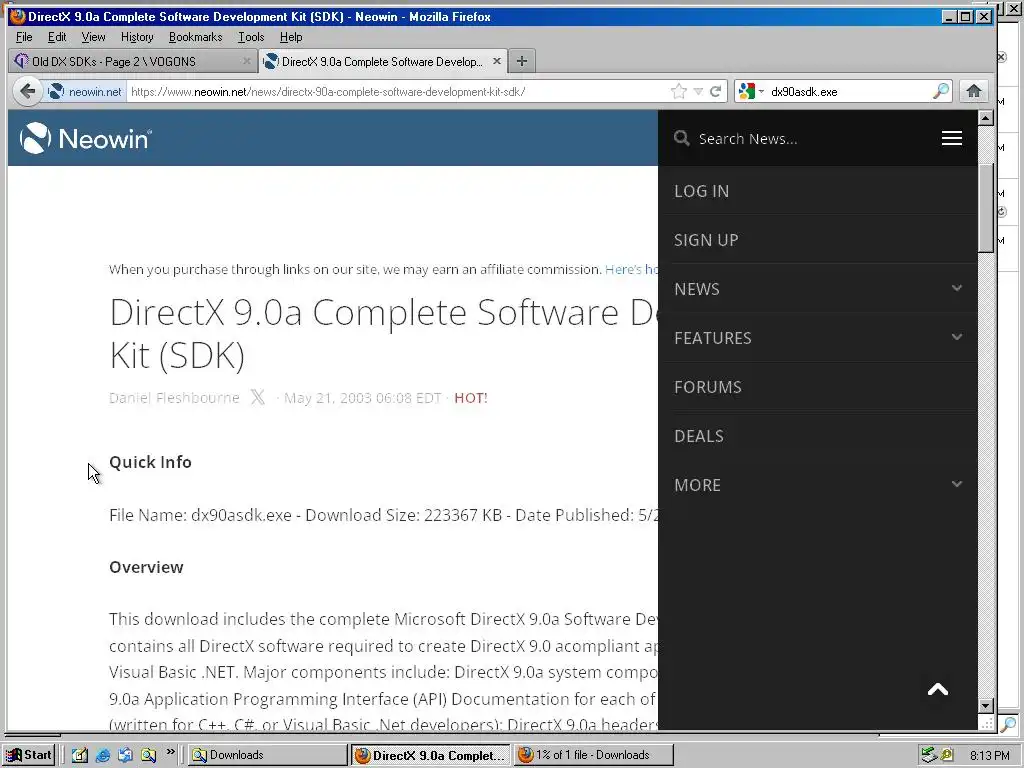Click the SIGN UP link
The width and height of the screenshot is (1024, 768).
(706, 240)
